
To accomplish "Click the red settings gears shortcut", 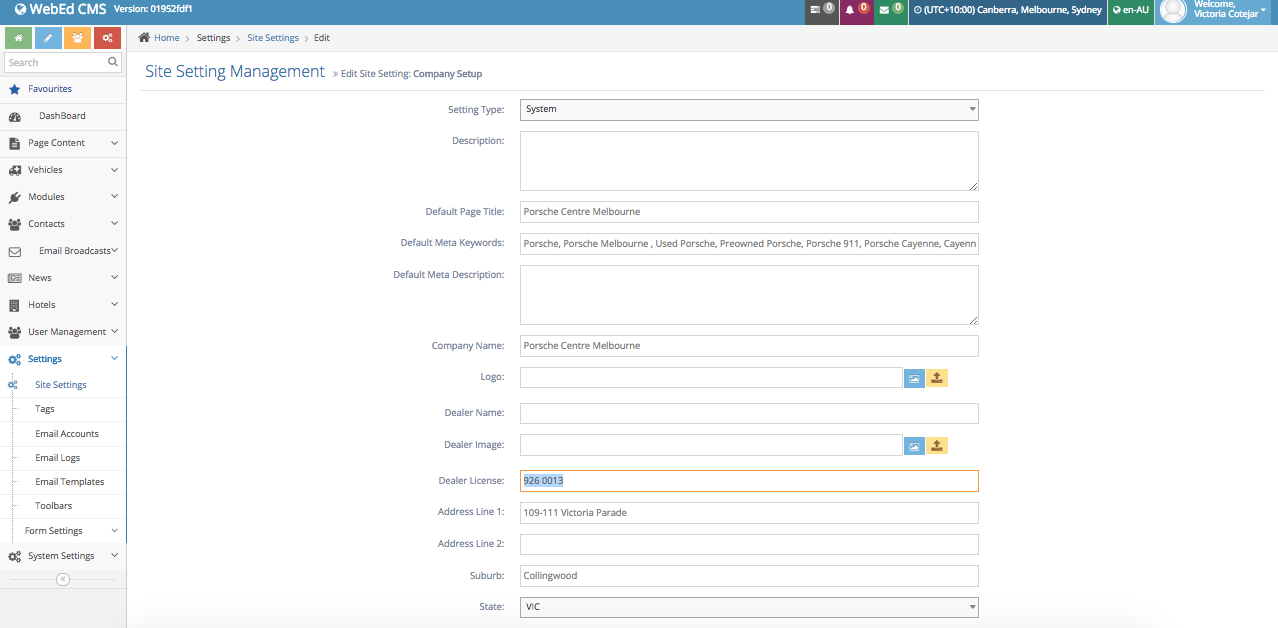I will click(x=107, y=38).
